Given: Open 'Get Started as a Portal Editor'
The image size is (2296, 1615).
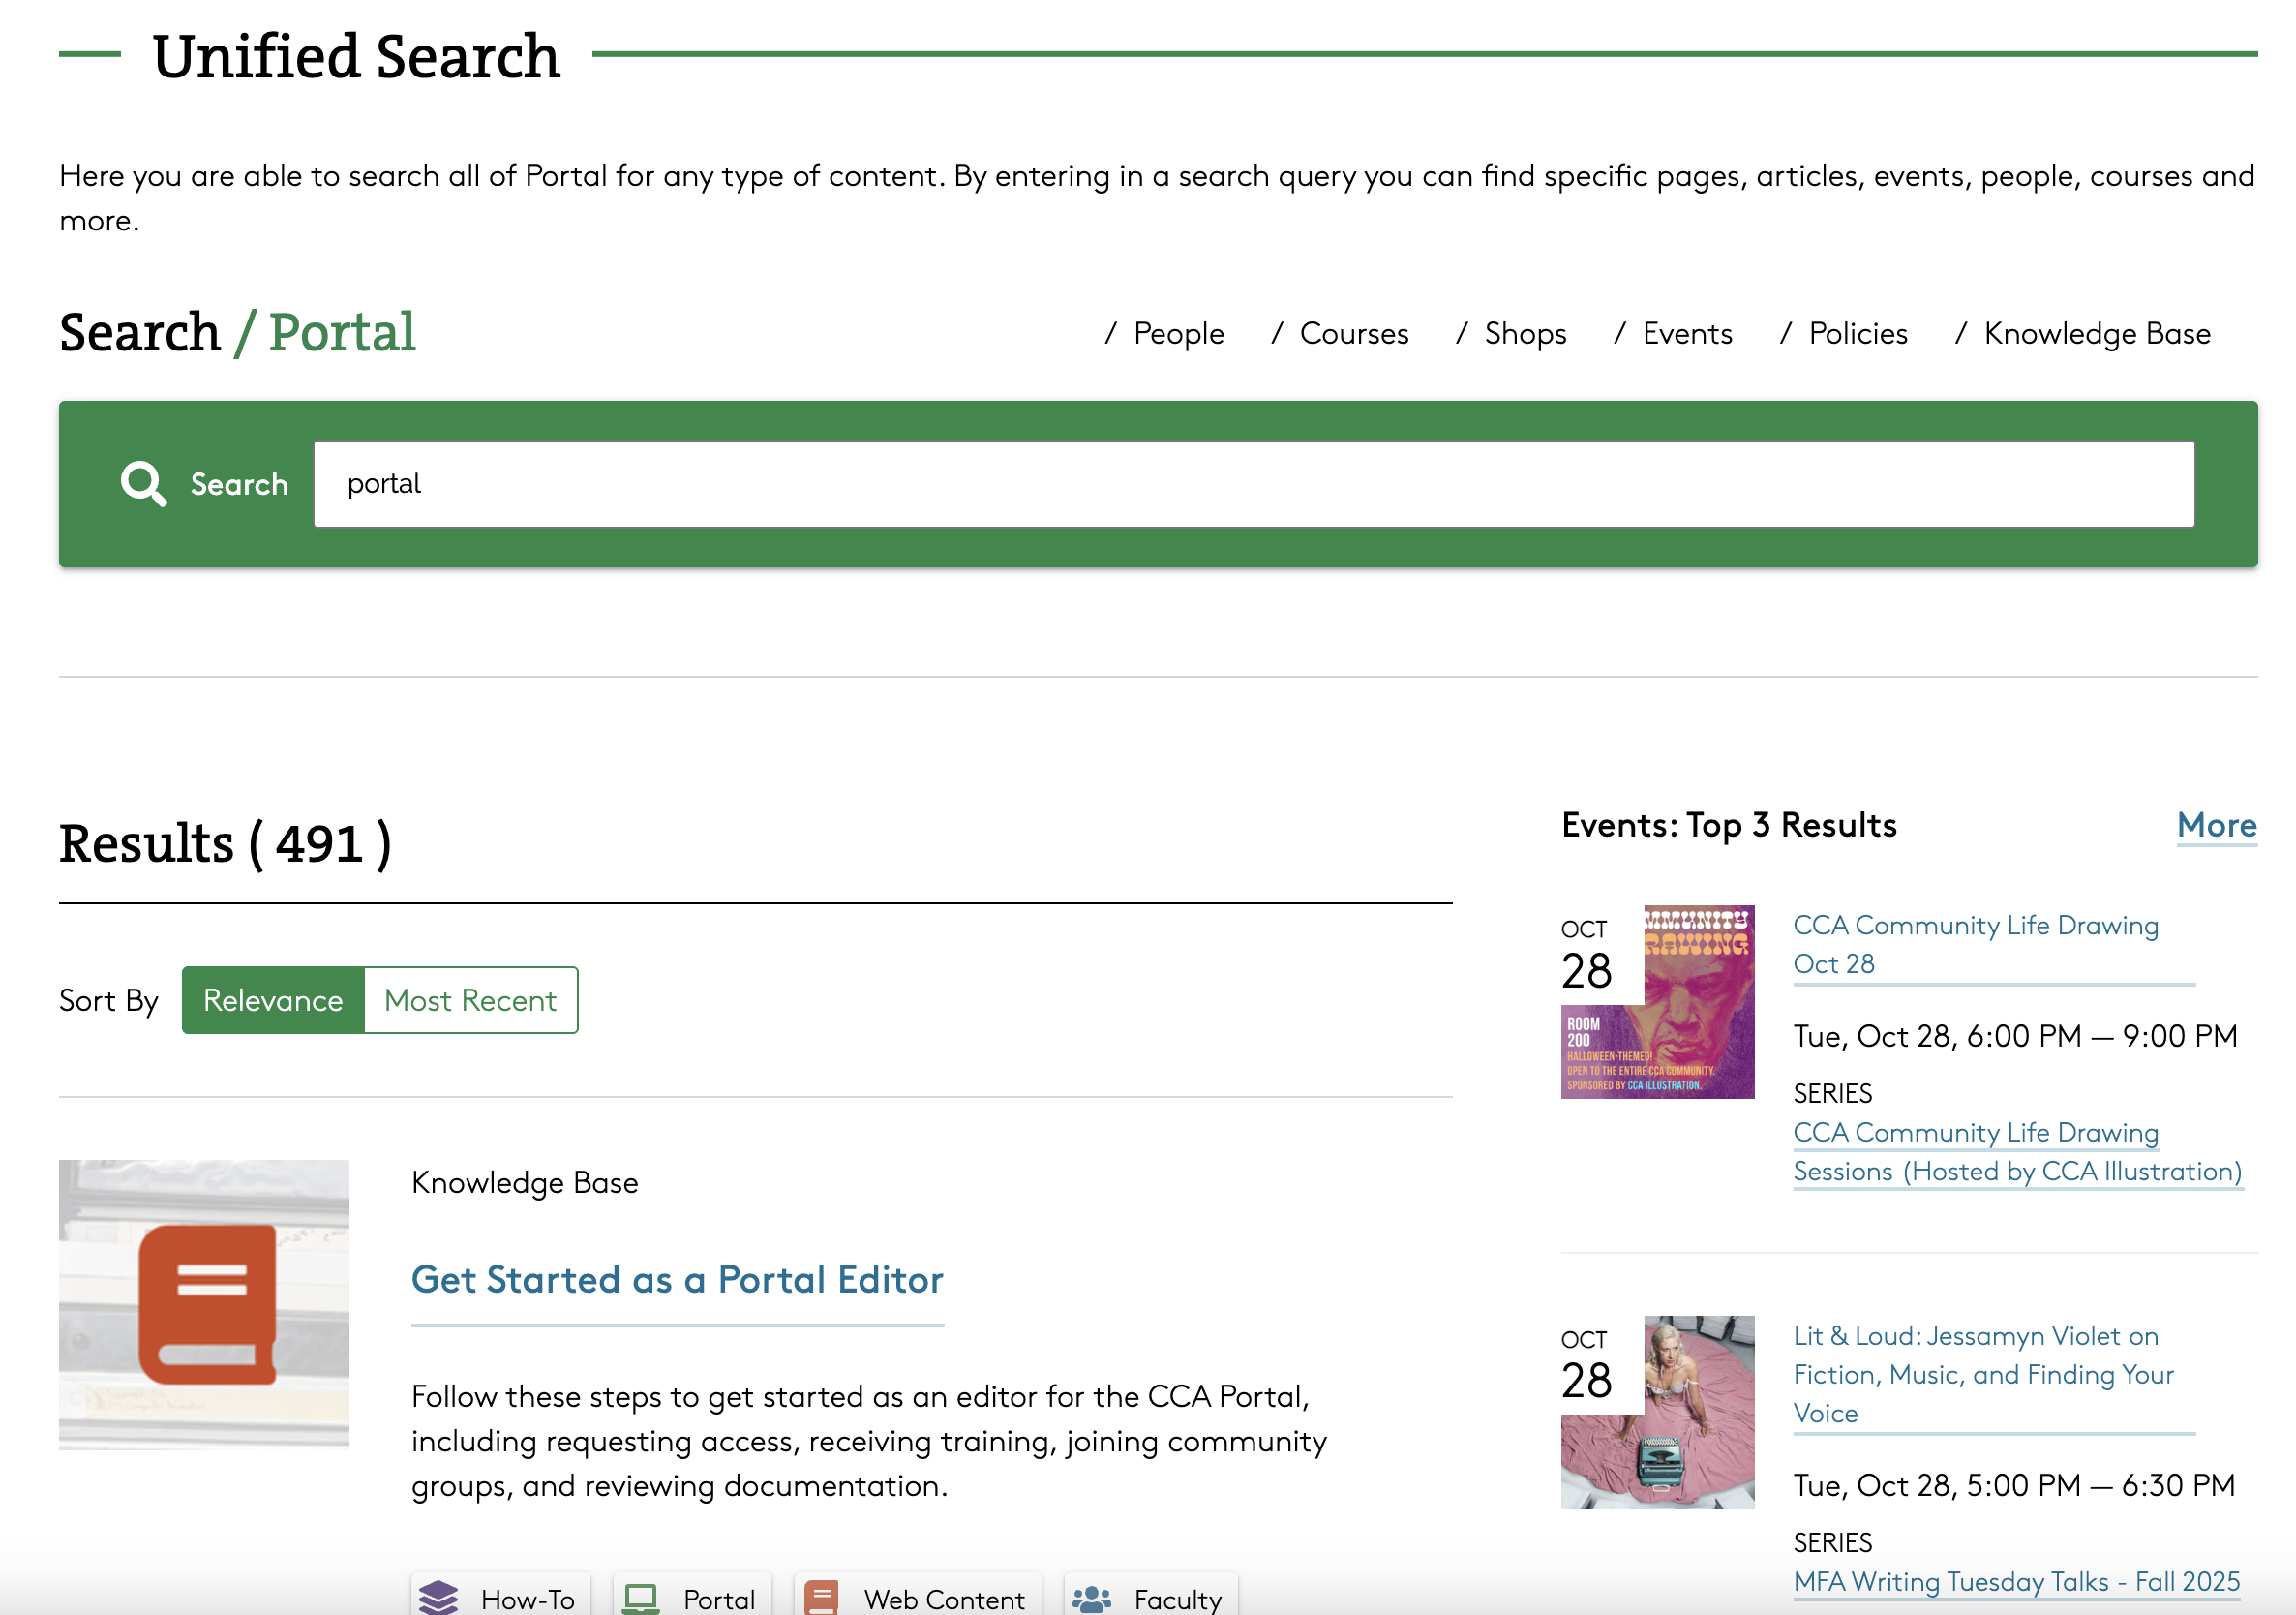Looking at the screenshot, I should 677,1280.
